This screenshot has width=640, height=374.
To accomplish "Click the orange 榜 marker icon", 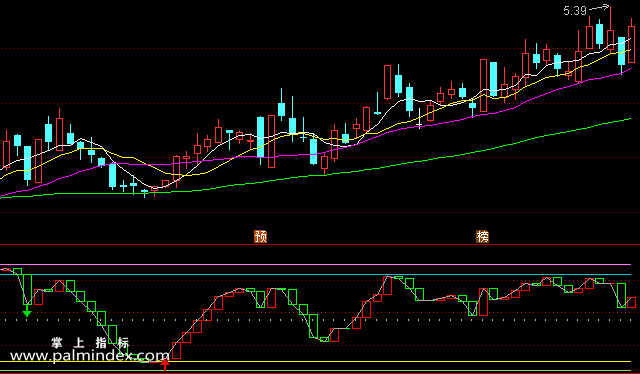I will (x=482, y=236).
